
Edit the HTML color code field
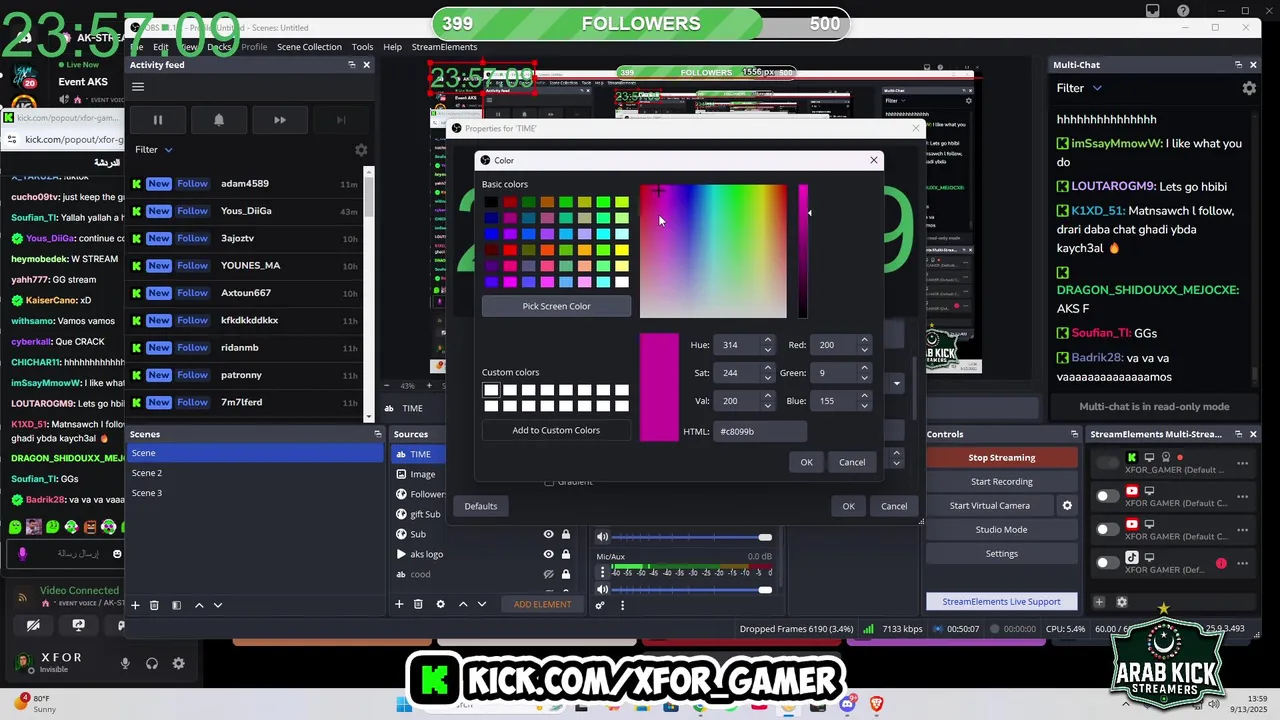click(760, 432)
